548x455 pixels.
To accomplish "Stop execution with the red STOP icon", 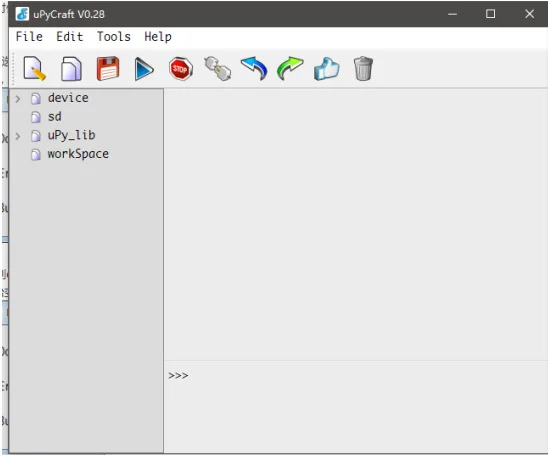I will point(181,69).
